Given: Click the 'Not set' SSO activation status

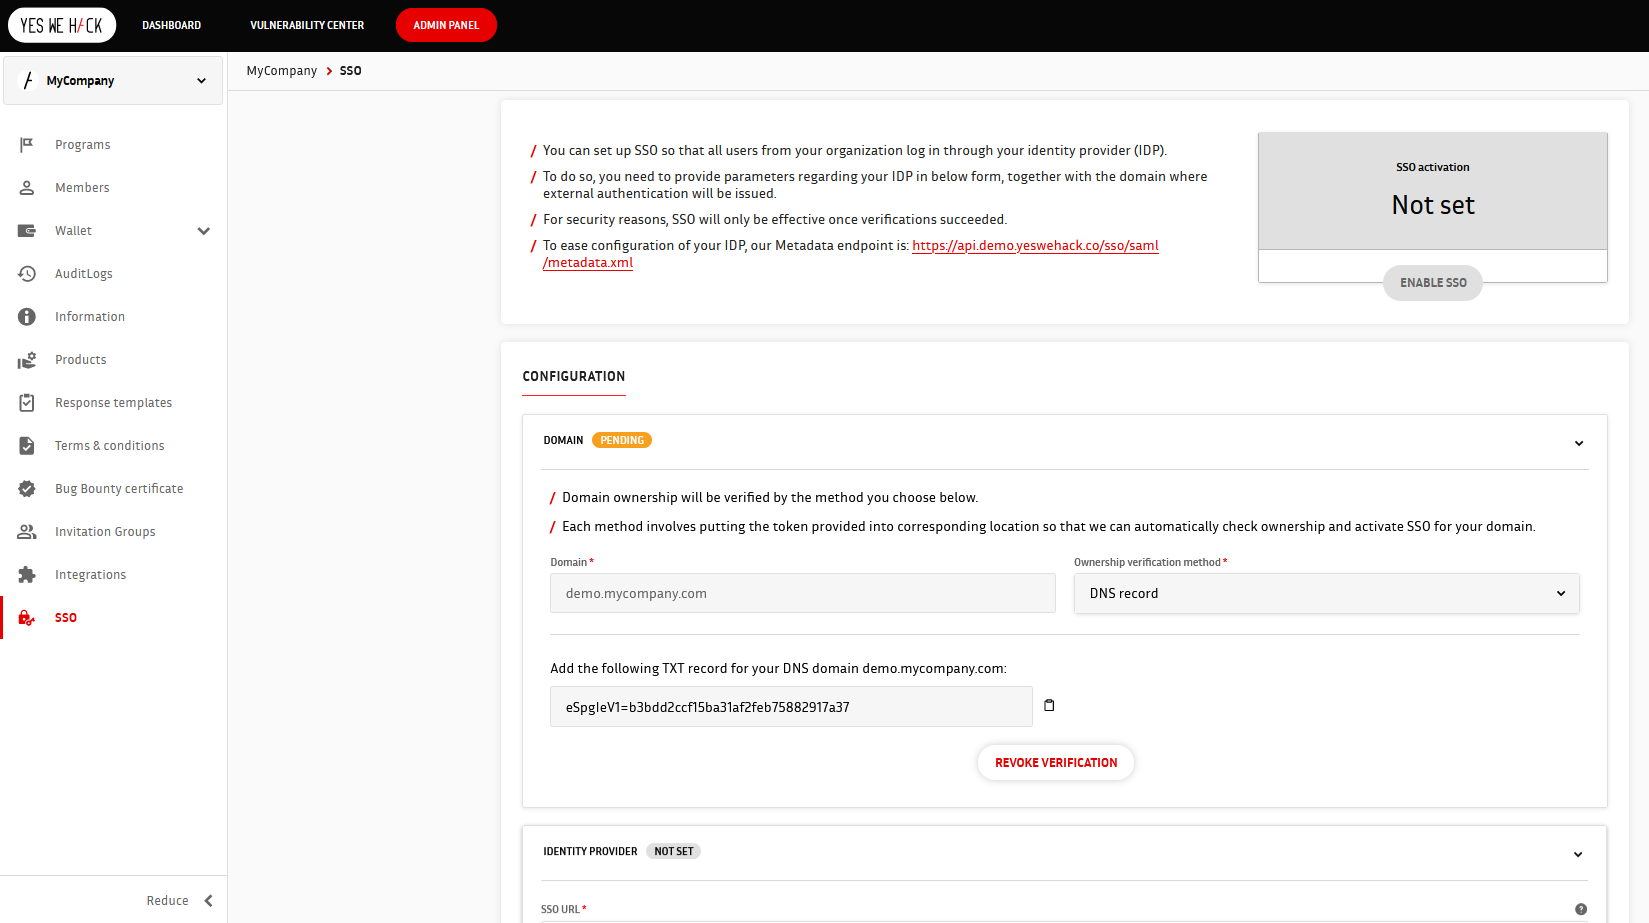Looking at the screenshot, I should [x=1433, y=205].
